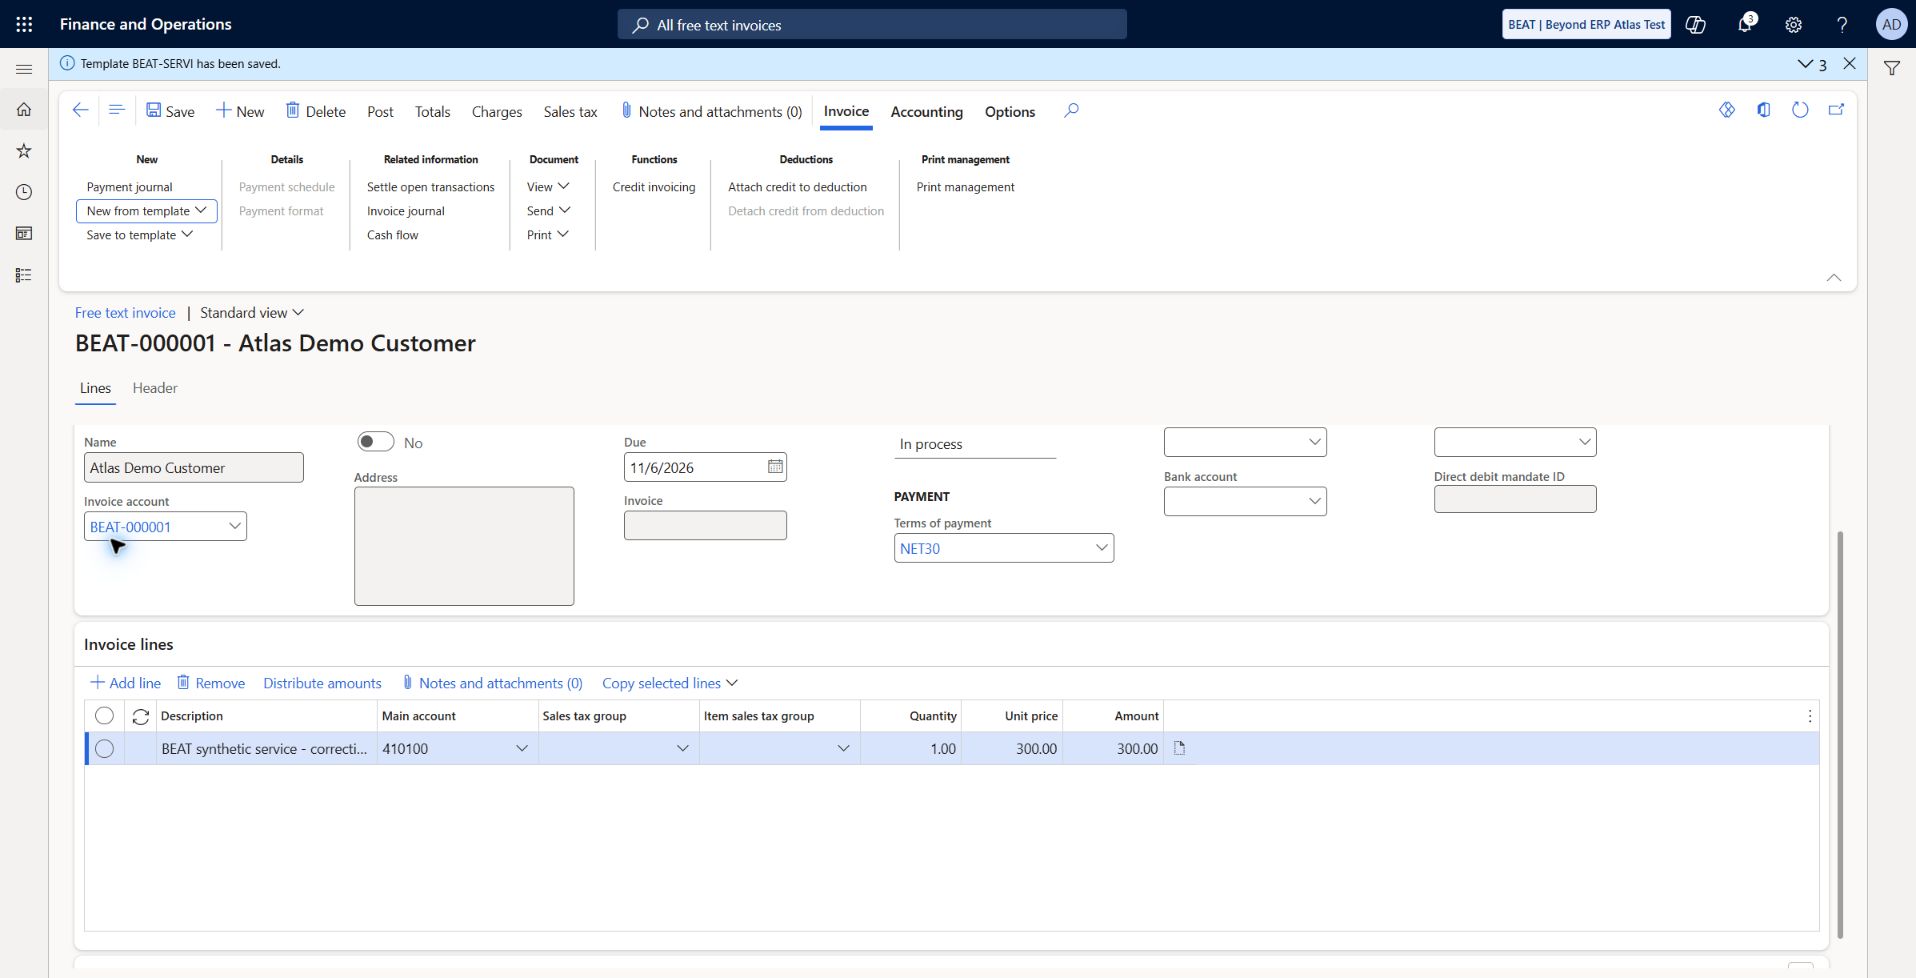Open Modules list icon in sidebar
The image size is (1916, 978).
pyautogui.click(x=24, y=275)
